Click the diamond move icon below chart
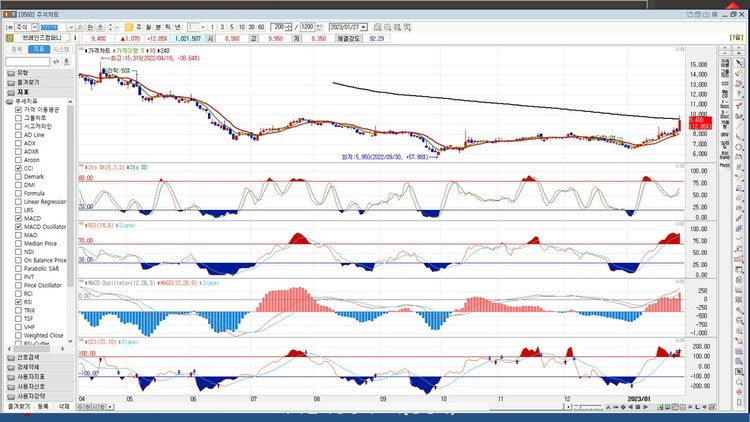 point(623,407)
